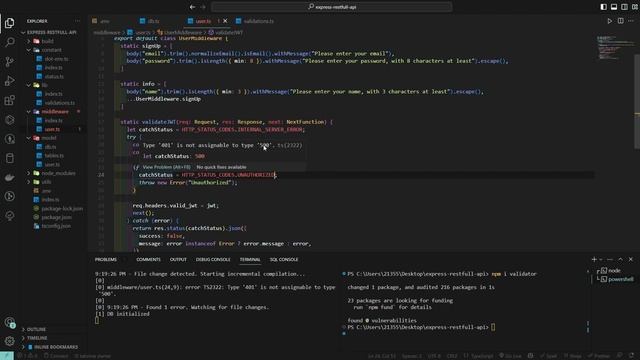The width and height of the screenshot is (640, 360).
Task: Collapse the constant folder
Action: click(x=51, y=50)
